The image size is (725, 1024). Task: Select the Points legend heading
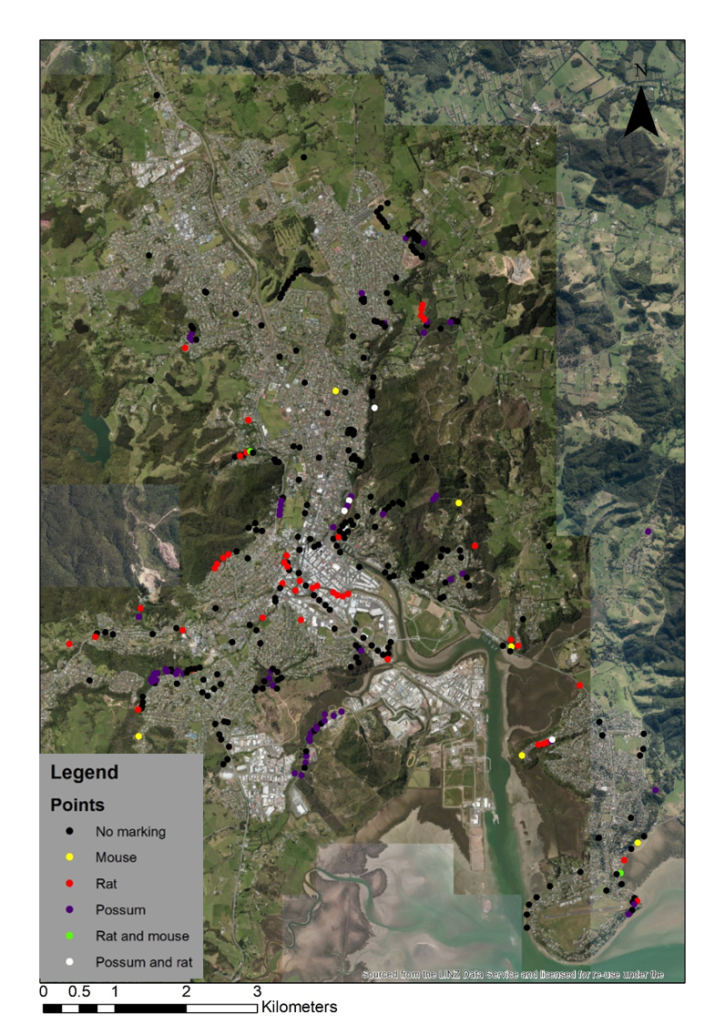coord(78,805)
